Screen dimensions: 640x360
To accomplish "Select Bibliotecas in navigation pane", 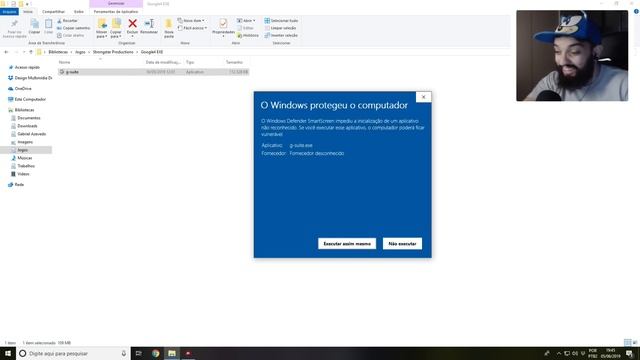I will [21, 110].
